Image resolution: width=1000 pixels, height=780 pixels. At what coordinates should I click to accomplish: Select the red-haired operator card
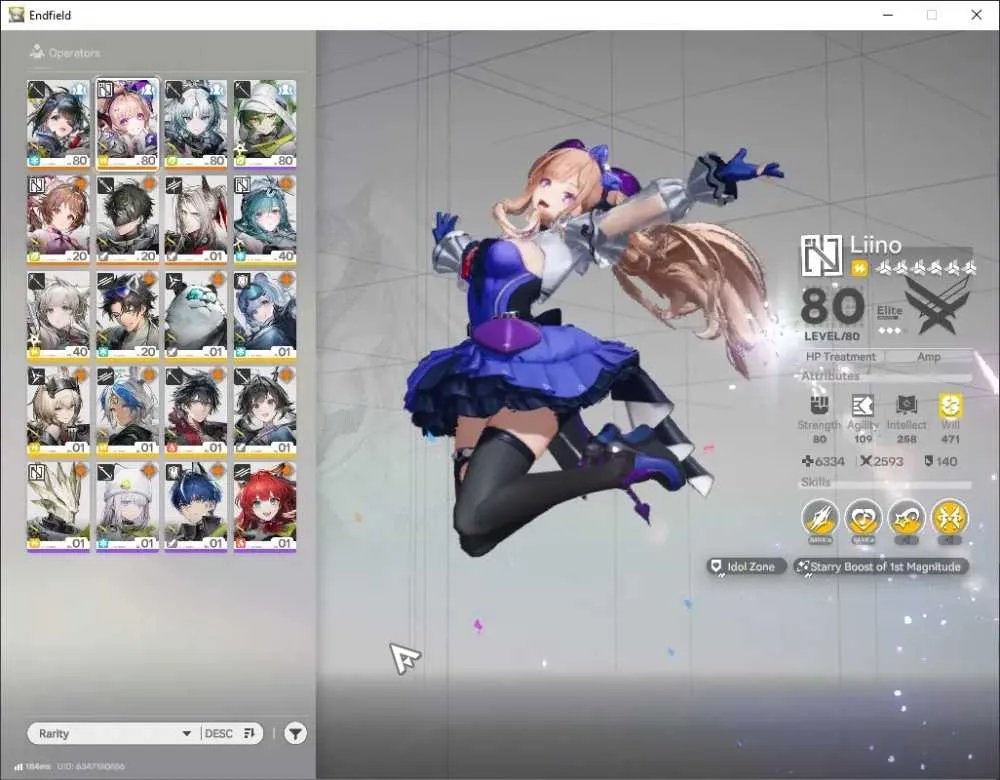265,508
